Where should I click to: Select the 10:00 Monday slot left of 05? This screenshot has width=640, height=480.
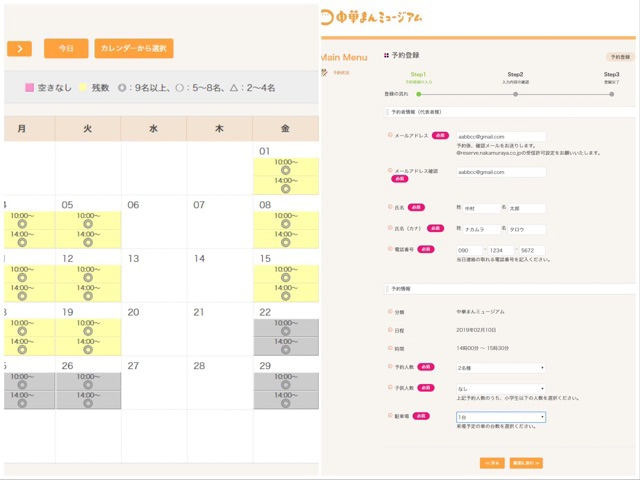[29, 220]
